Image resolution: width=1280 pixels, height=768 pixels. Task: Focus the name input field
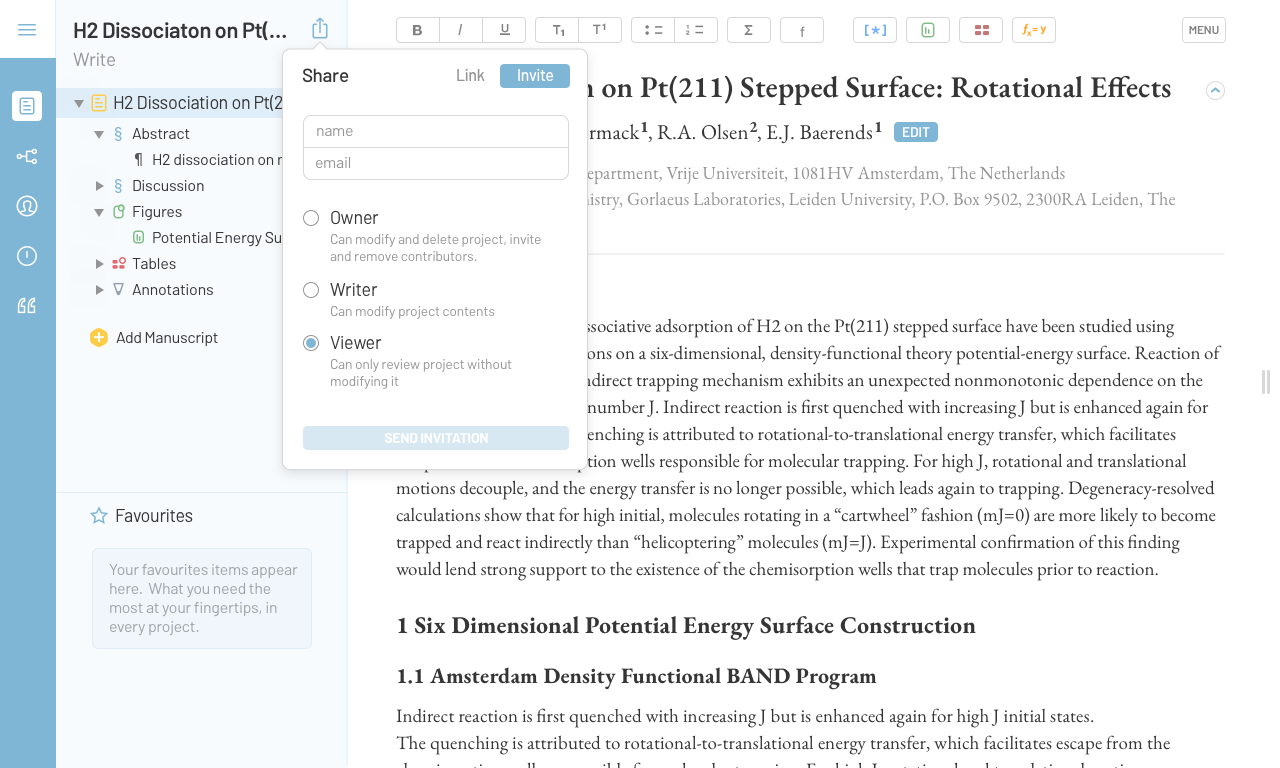pos(436,131)
